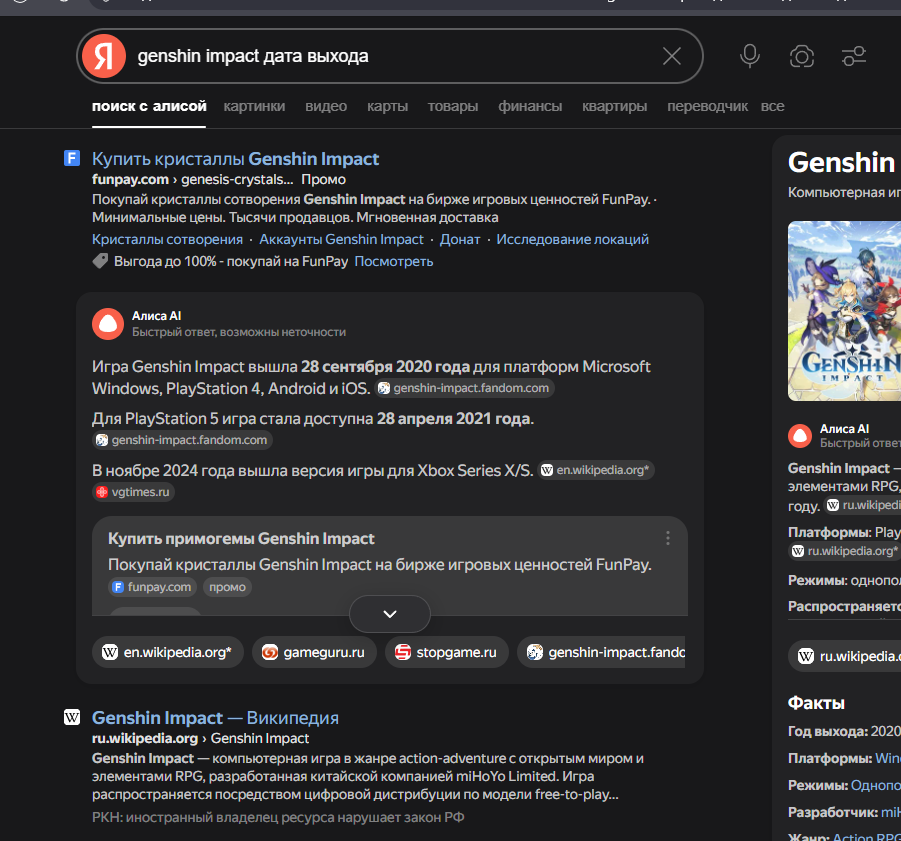Open image search with the camera icon
This screenshot has height=841, width=901.
coord(802,56)
